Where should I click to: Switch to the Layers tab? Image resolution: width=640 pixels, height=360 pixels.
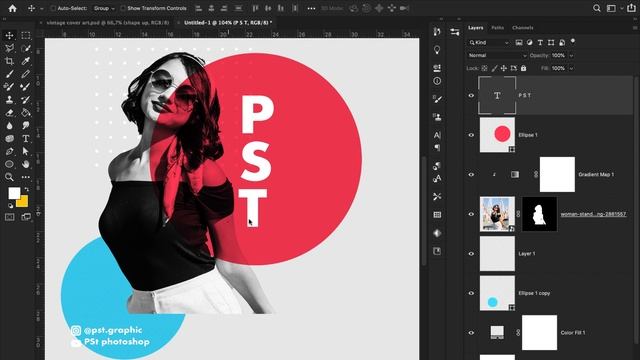(476, 28)
